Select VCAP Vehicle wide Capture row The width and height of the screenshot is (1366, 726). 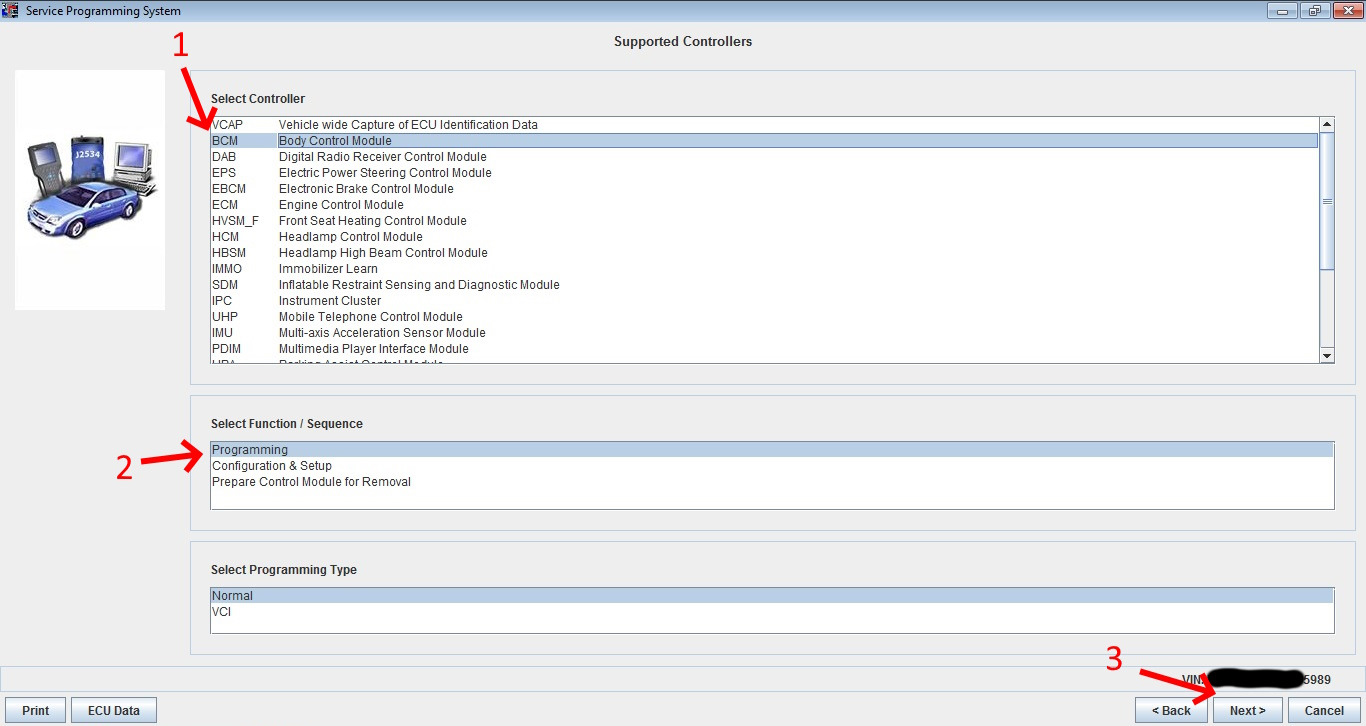tap(765, 125)
